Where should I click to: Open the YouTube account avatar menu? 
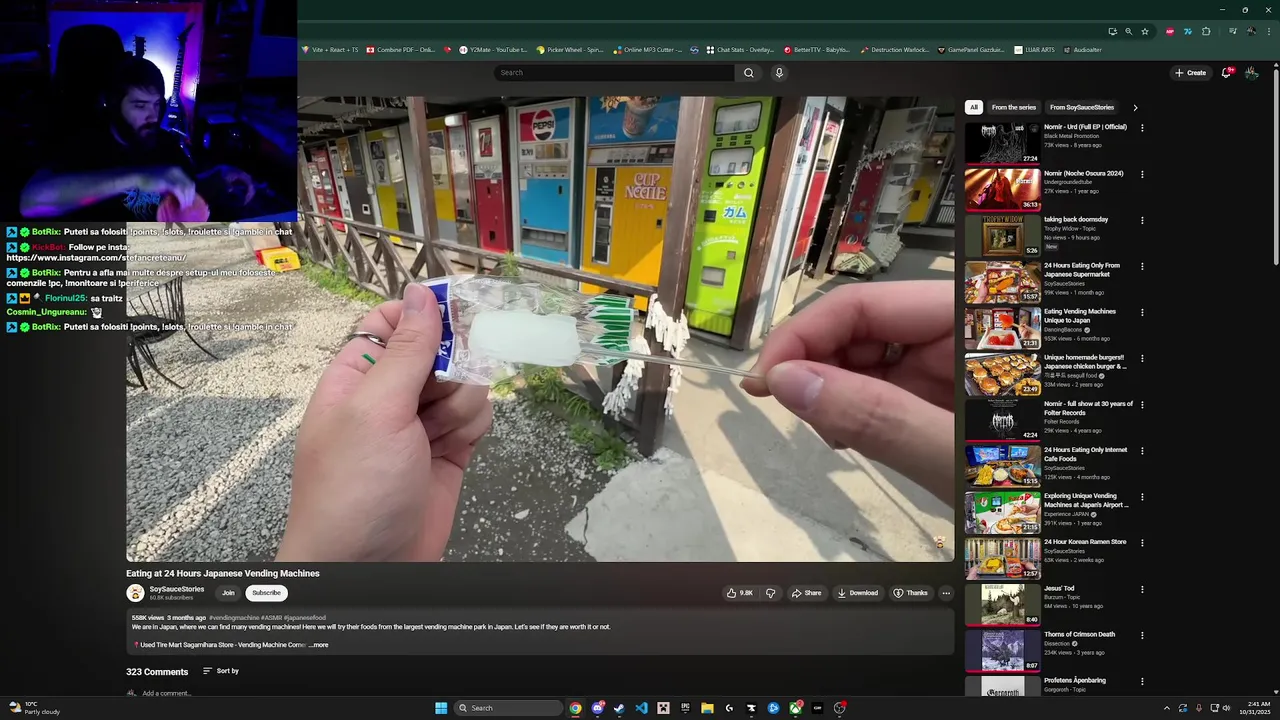click(x=1251, y=72)
